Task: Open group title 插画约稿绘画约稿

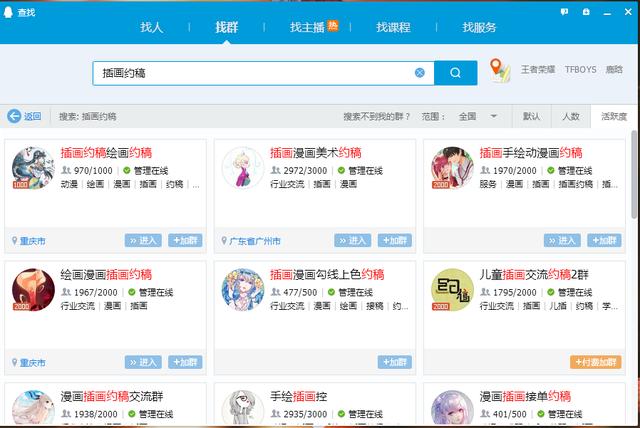Action: (106, 153)
